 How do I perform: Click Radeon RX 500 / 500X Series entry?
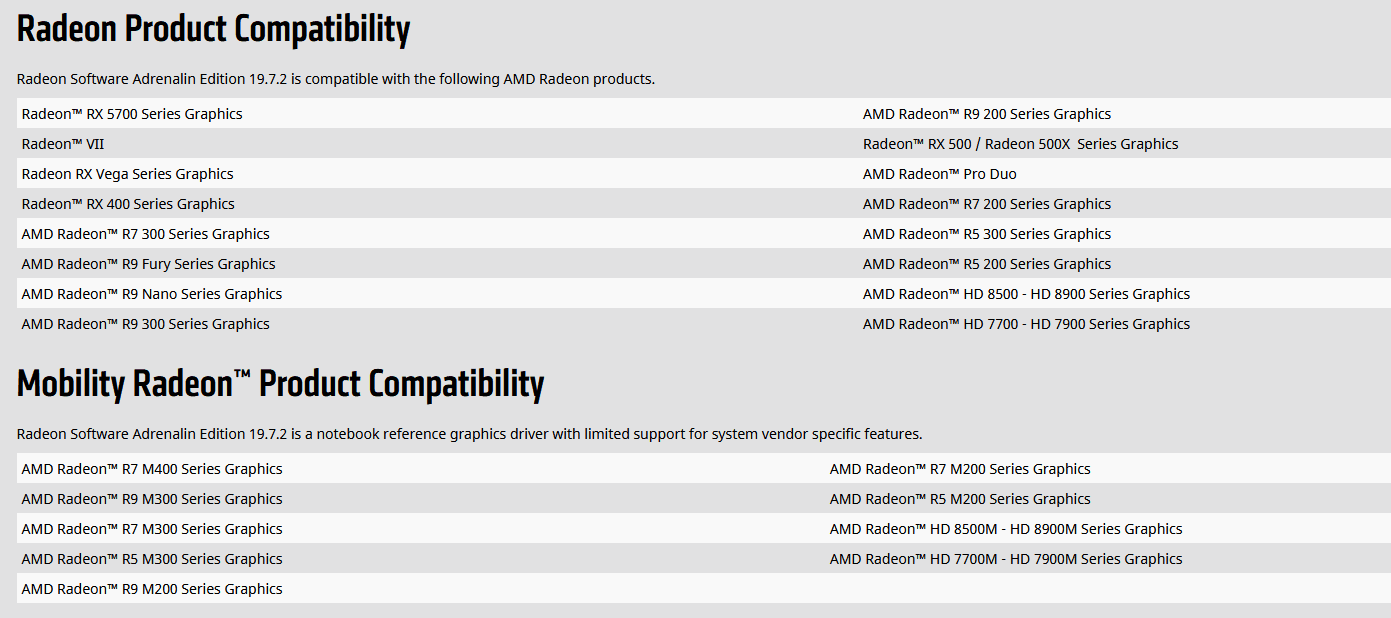point(1020,144)
